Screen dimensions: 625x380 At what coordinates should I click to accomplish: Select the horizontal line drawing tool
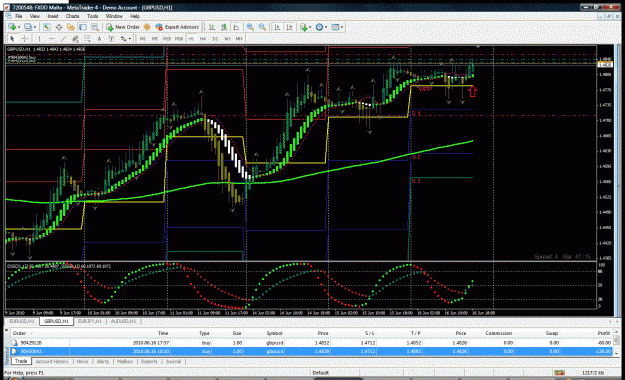point(51,39)
